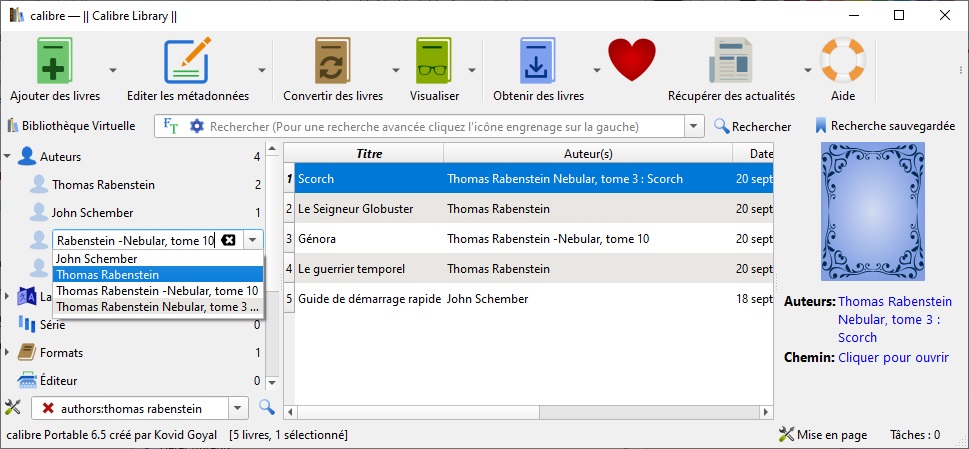Click Obtenir des livres icon
The image size is (969, 449).
(538, 61)
